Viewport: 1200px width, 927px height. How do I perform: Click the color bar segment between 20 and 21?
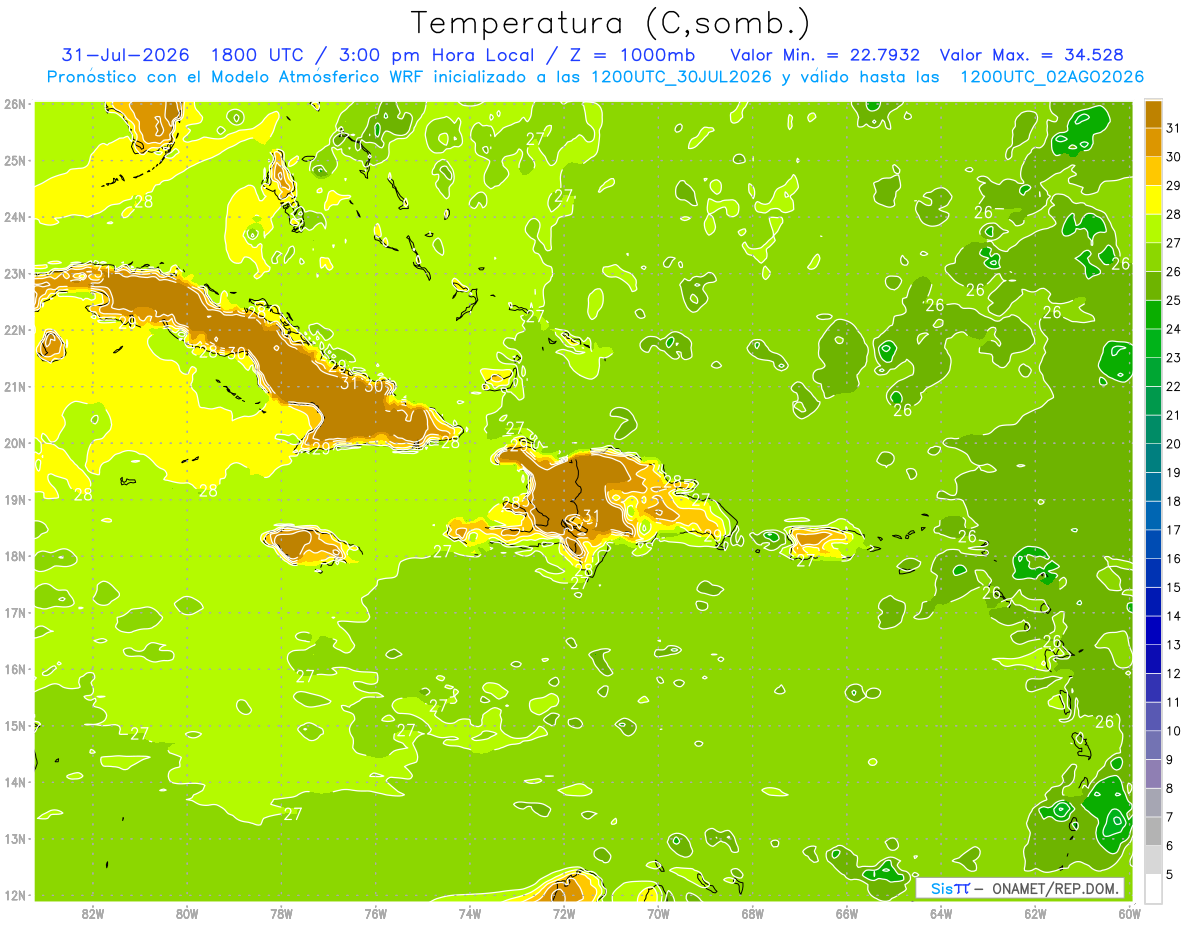(1152, 430)
